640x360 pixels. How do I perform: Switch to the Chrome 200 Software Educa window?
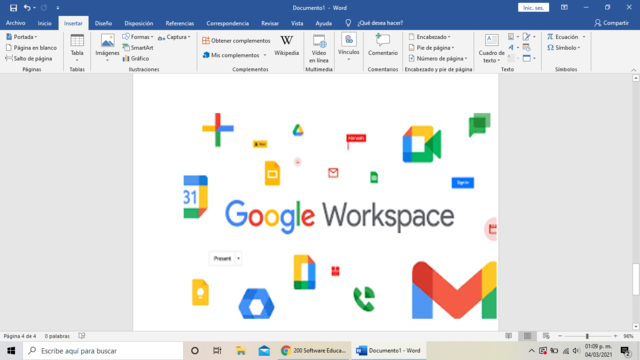click(x=314, y=351)
